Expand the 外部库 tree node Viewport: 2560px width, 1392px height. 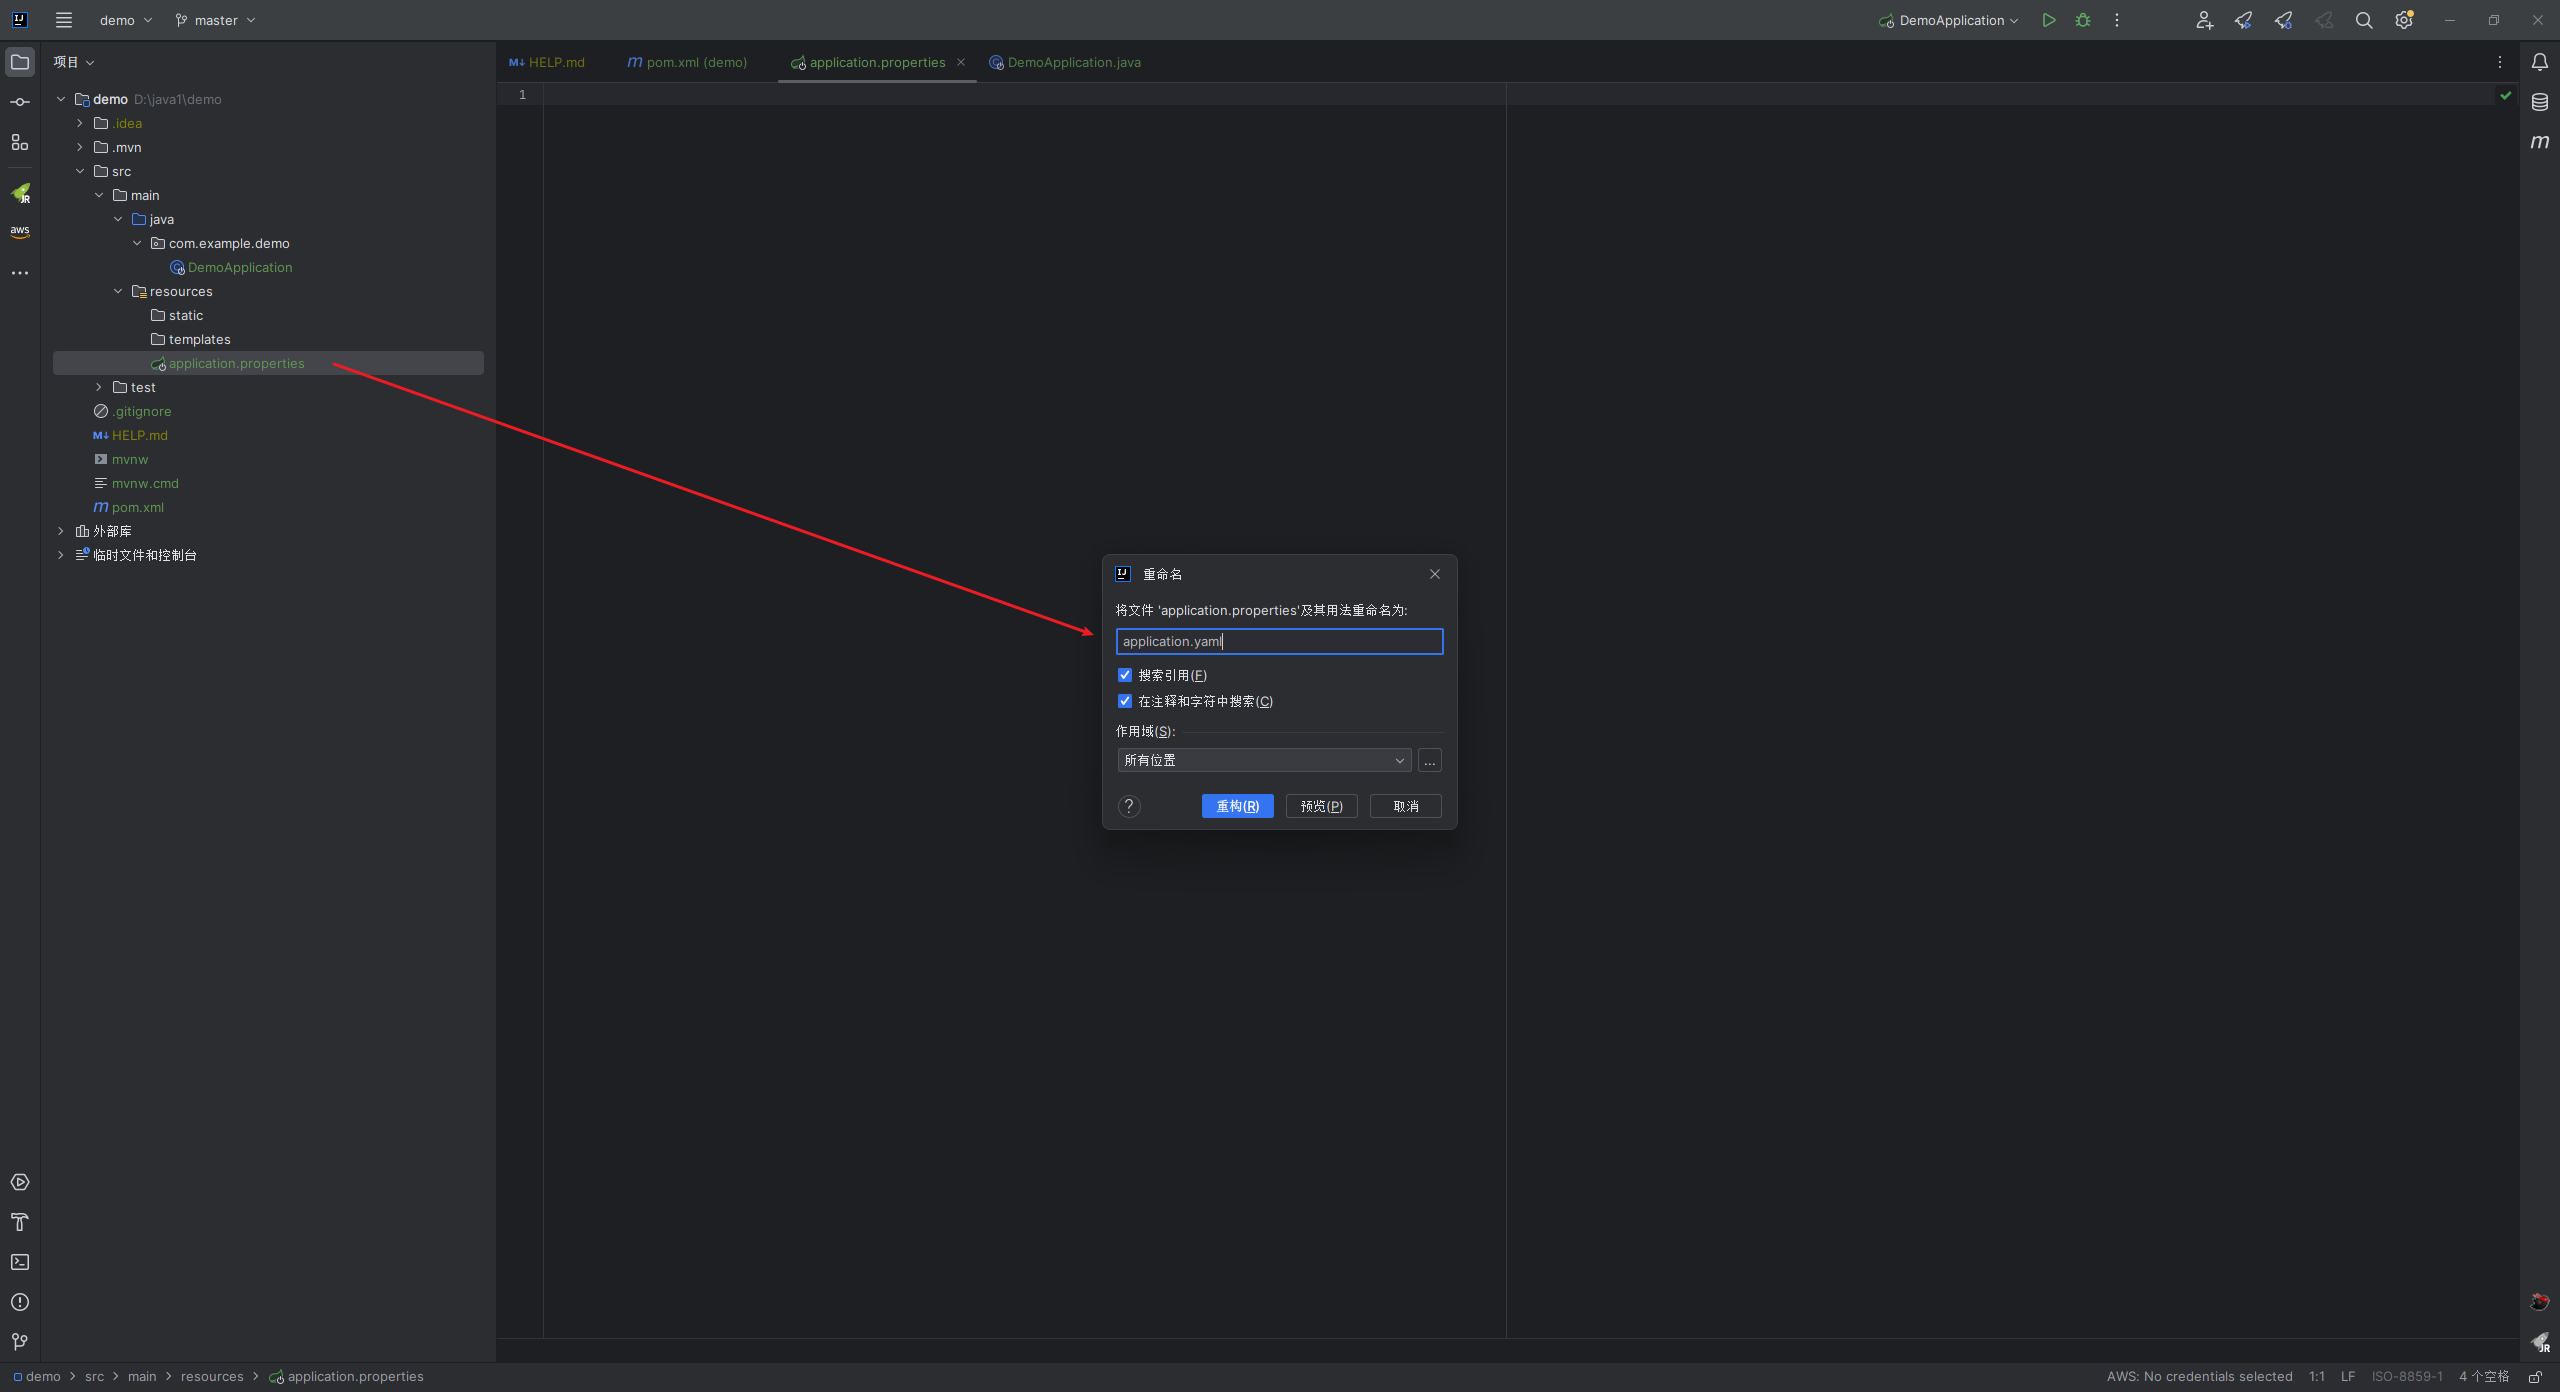point(61,531)
